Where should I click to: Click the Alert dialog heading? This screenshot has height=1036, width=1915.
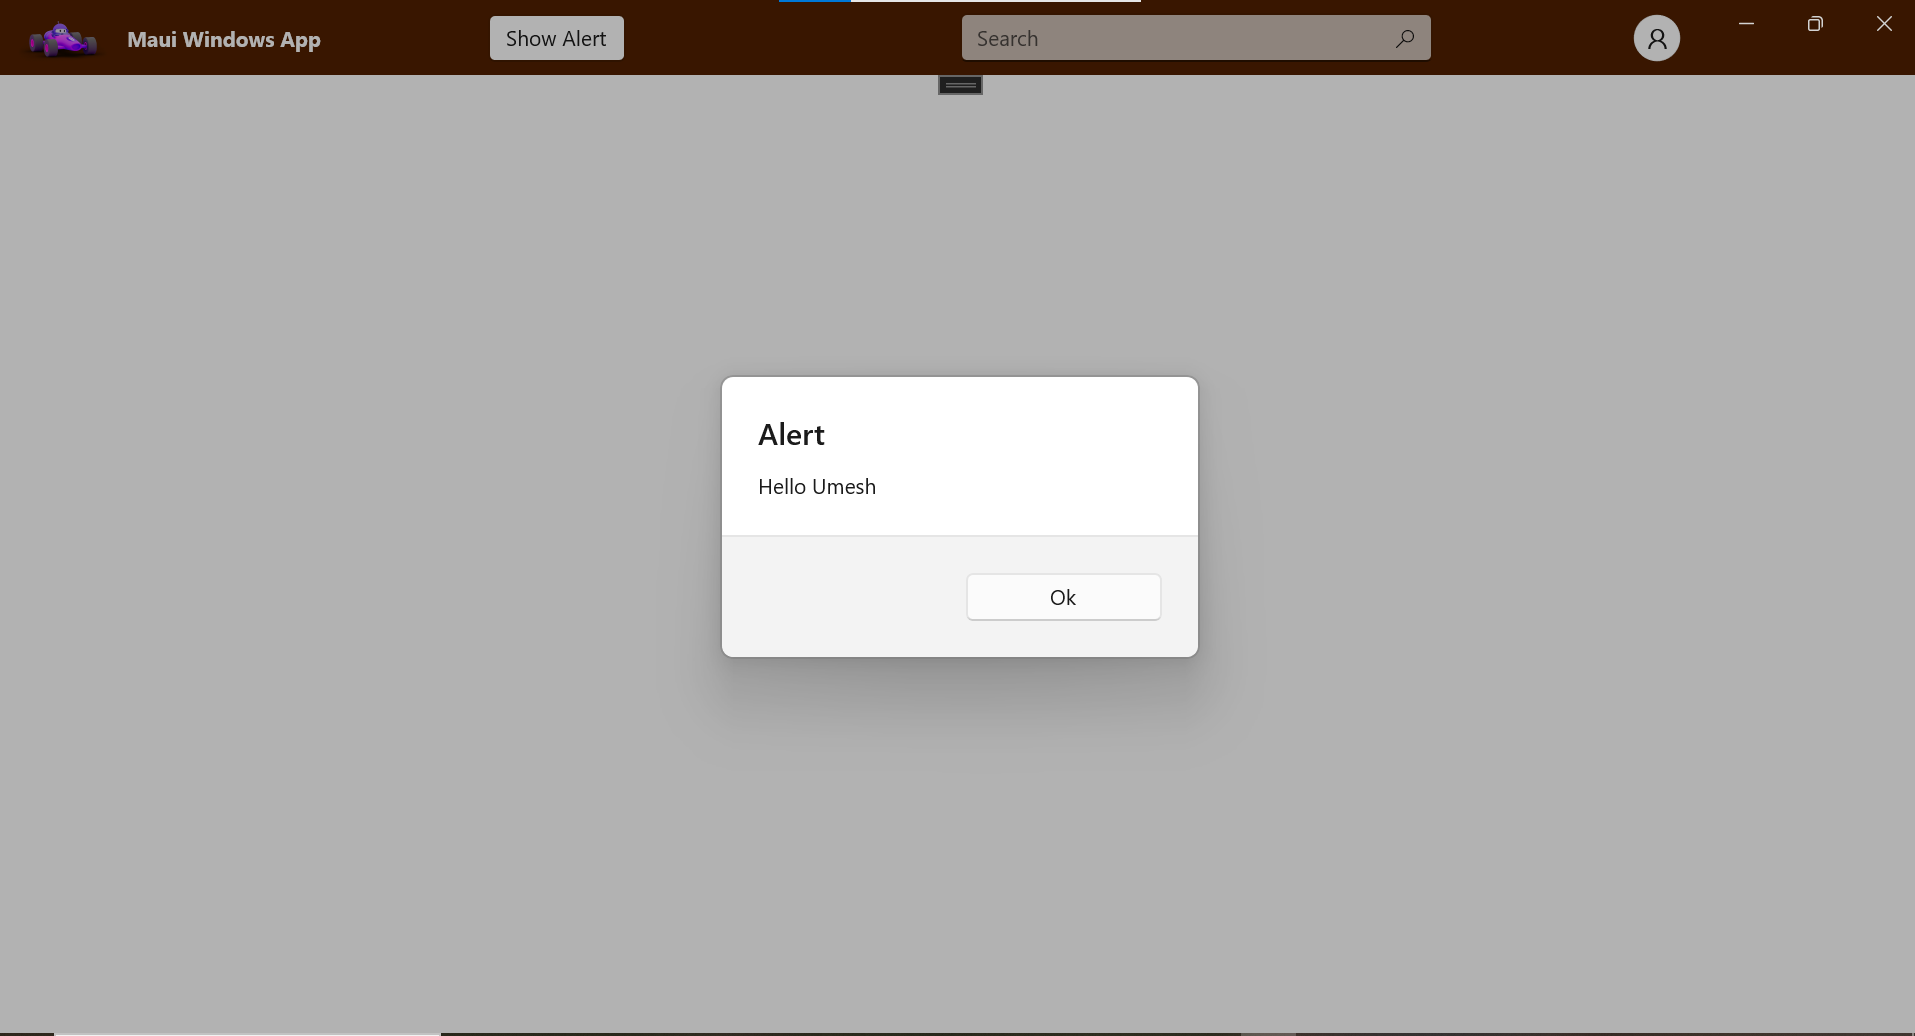(791, 434)
